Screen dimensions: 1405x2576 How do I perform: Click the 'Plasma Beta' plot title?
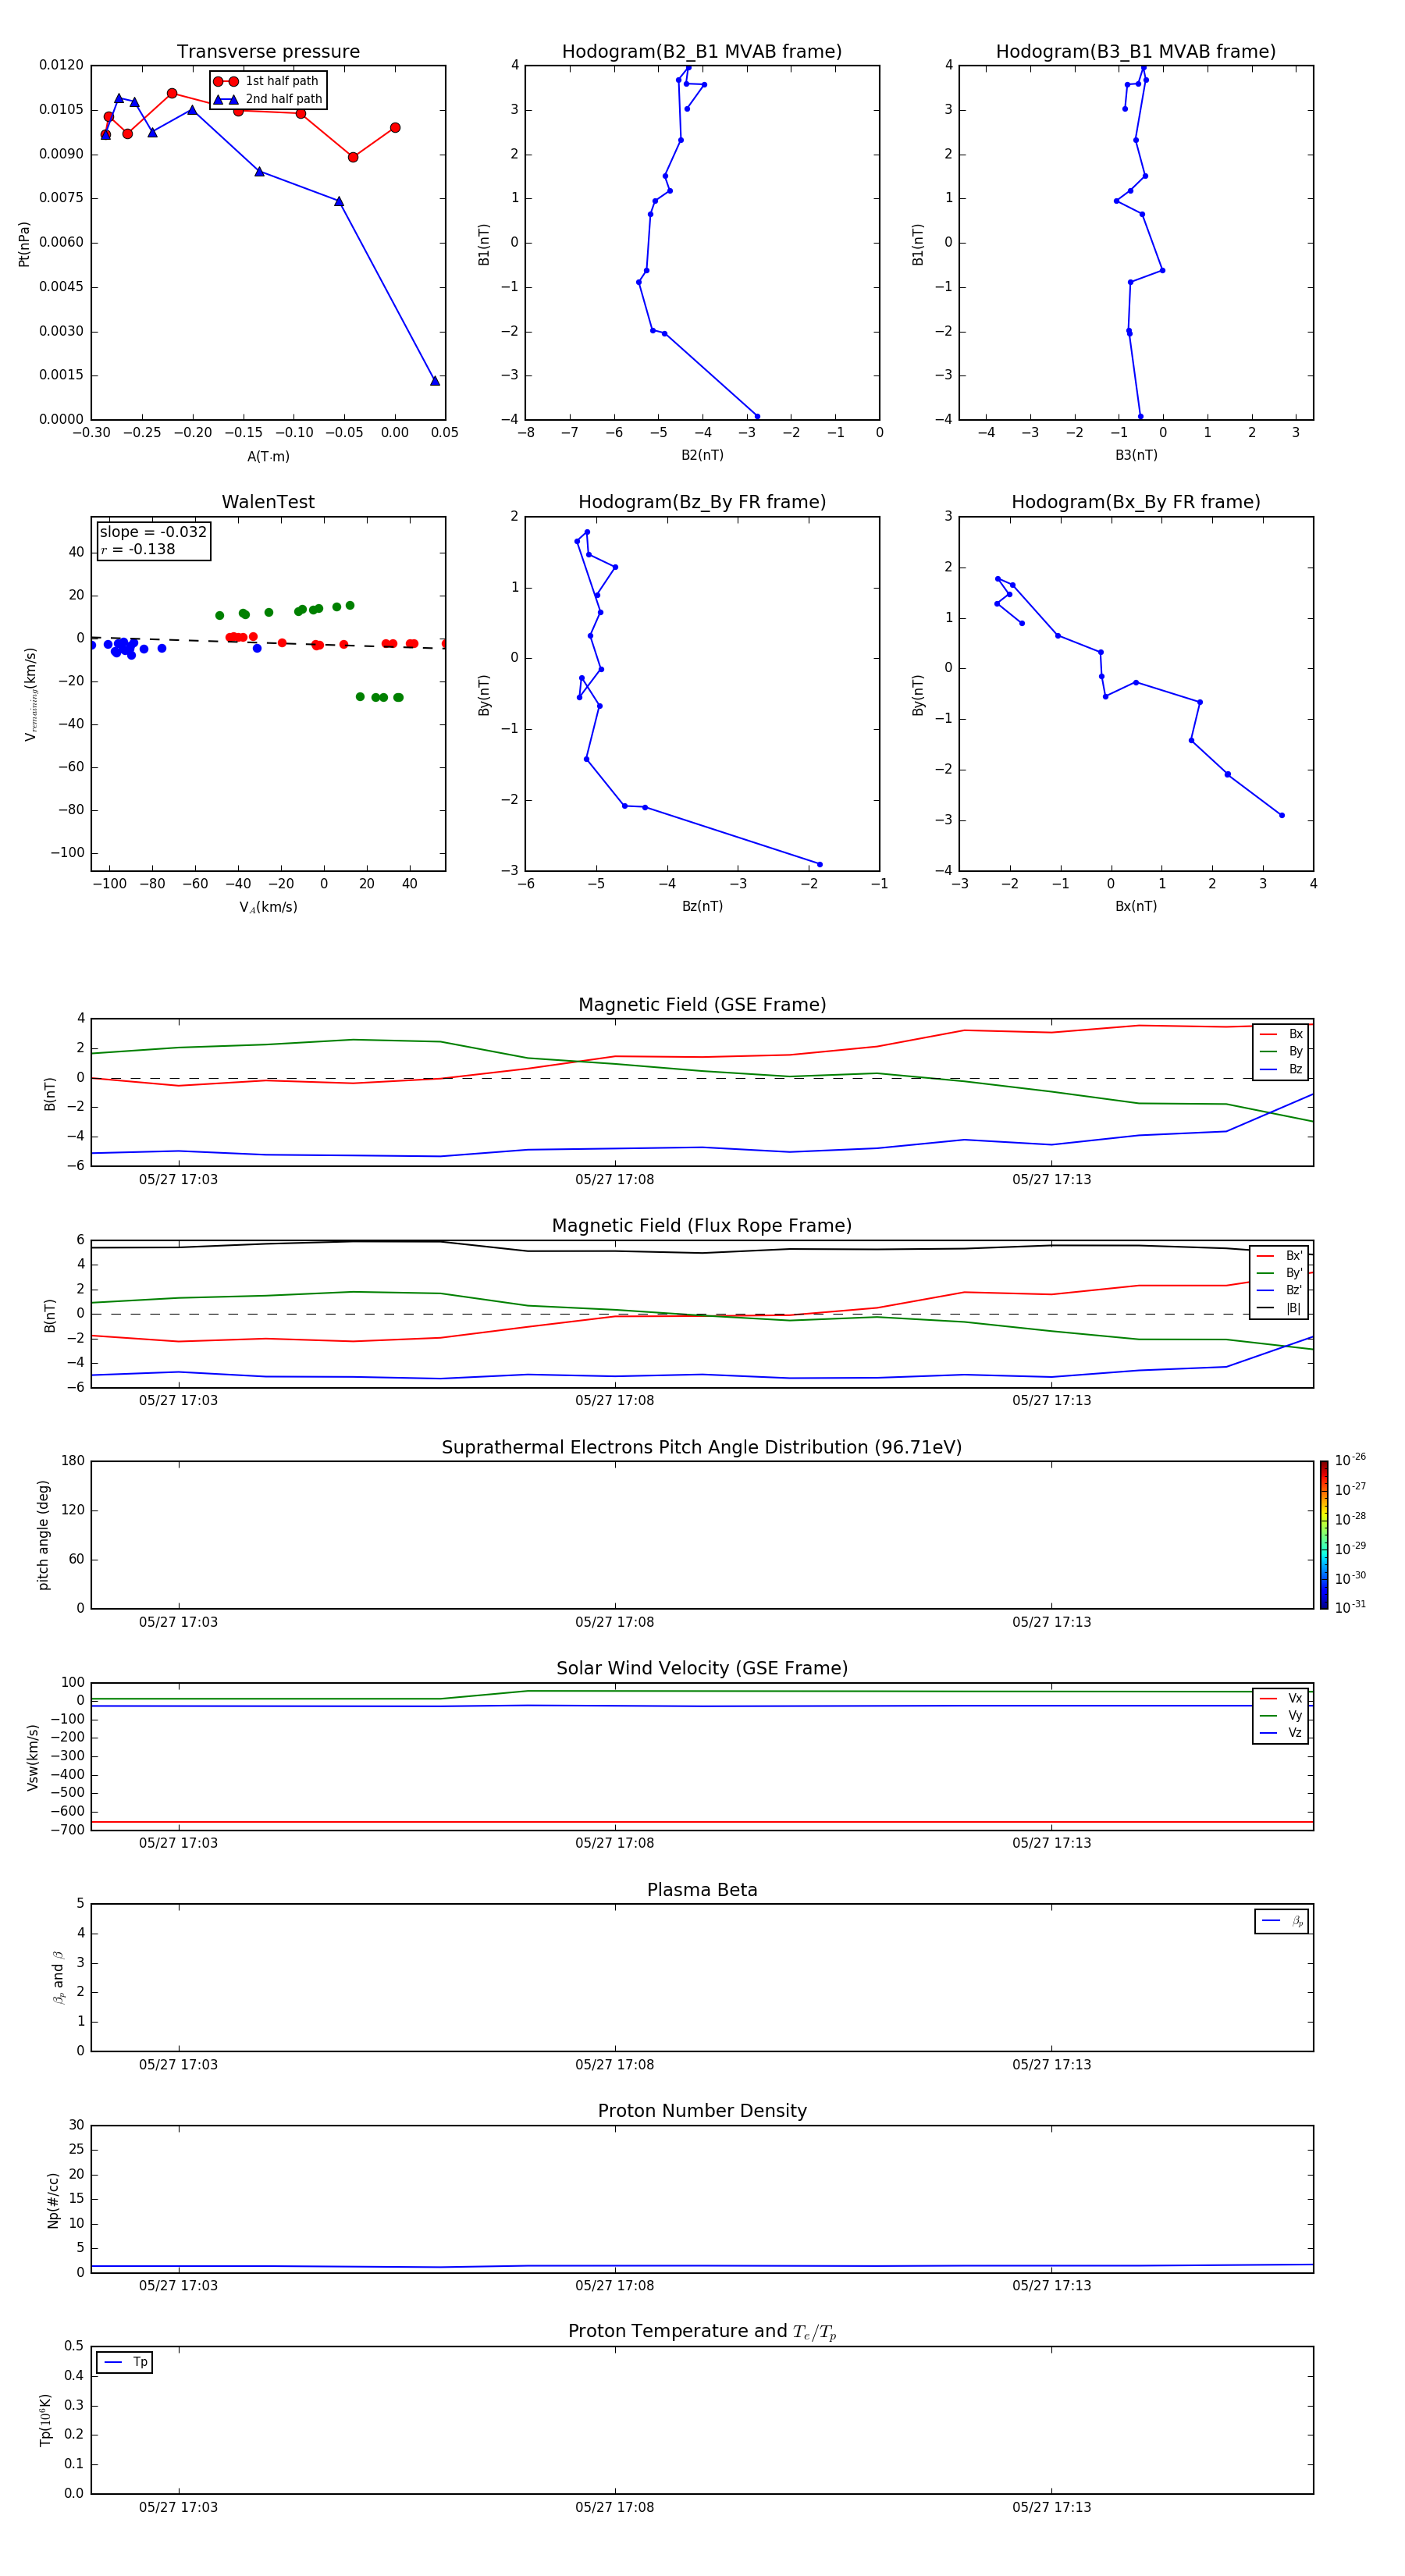702,1890
